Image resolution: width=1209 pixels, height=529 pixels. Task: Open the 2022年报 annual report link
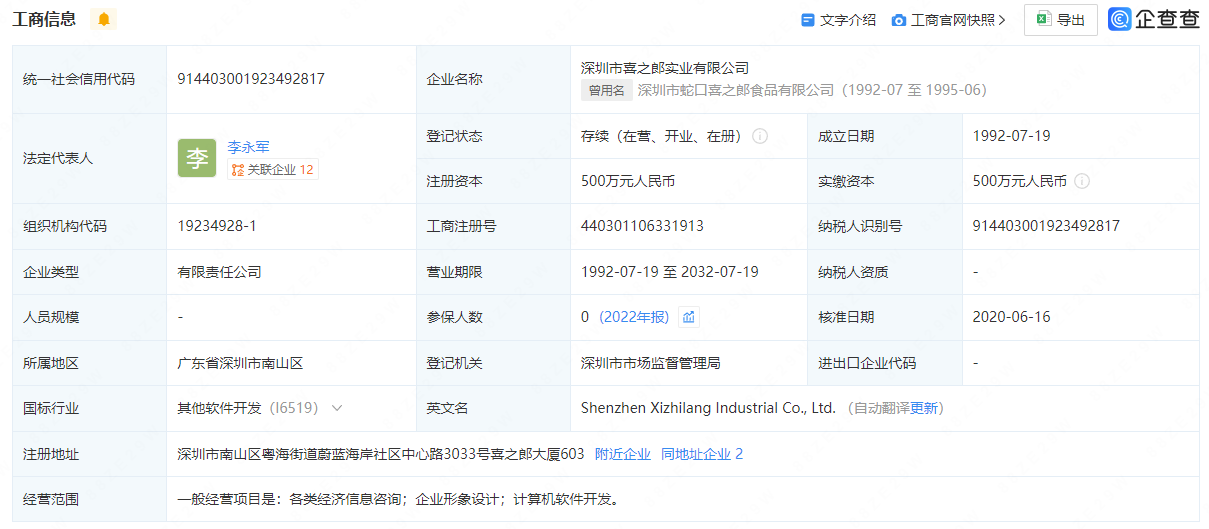click(x=634, y=317)
